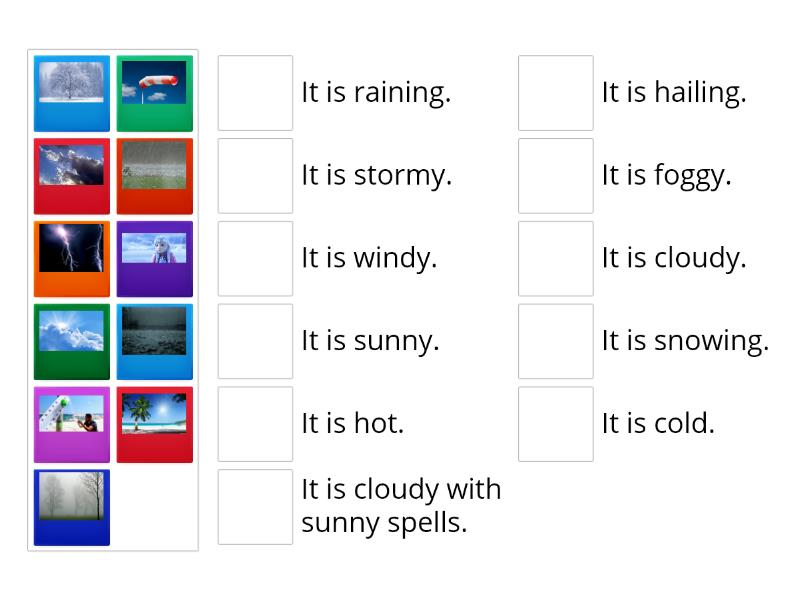Click the answer box beside "It is hailing."

[x=556, y=93]
